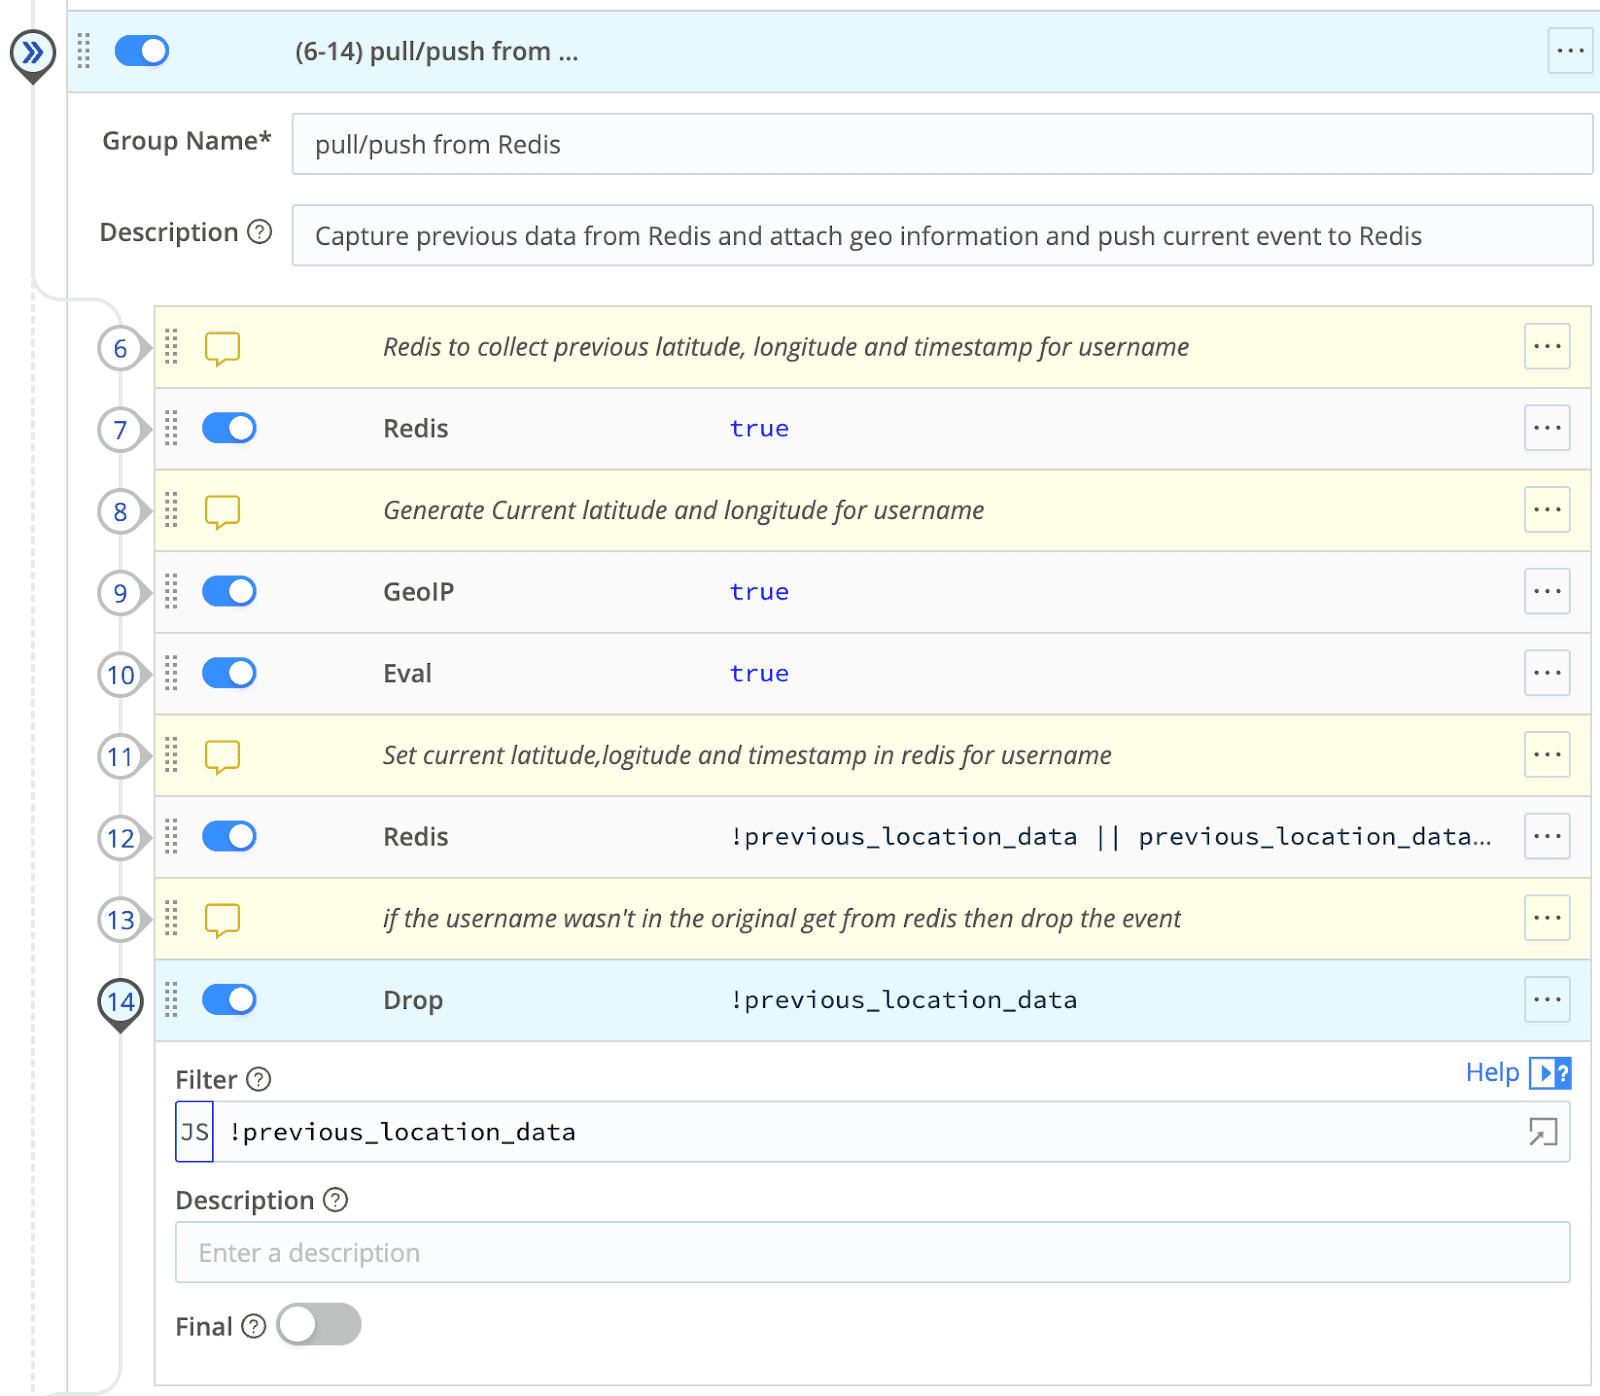The height and width of the screenshot is (1396, 1600).
Task: Expand the Filter expression editor
Action: click(1543, 1132)
